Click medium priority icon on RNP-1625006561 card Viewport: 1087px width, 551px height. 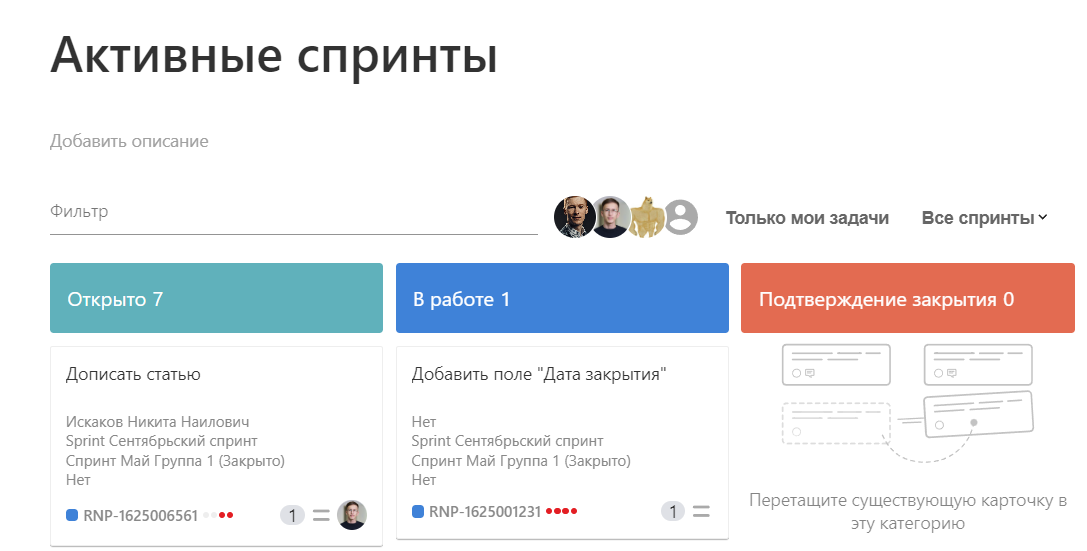coord(321,516)
